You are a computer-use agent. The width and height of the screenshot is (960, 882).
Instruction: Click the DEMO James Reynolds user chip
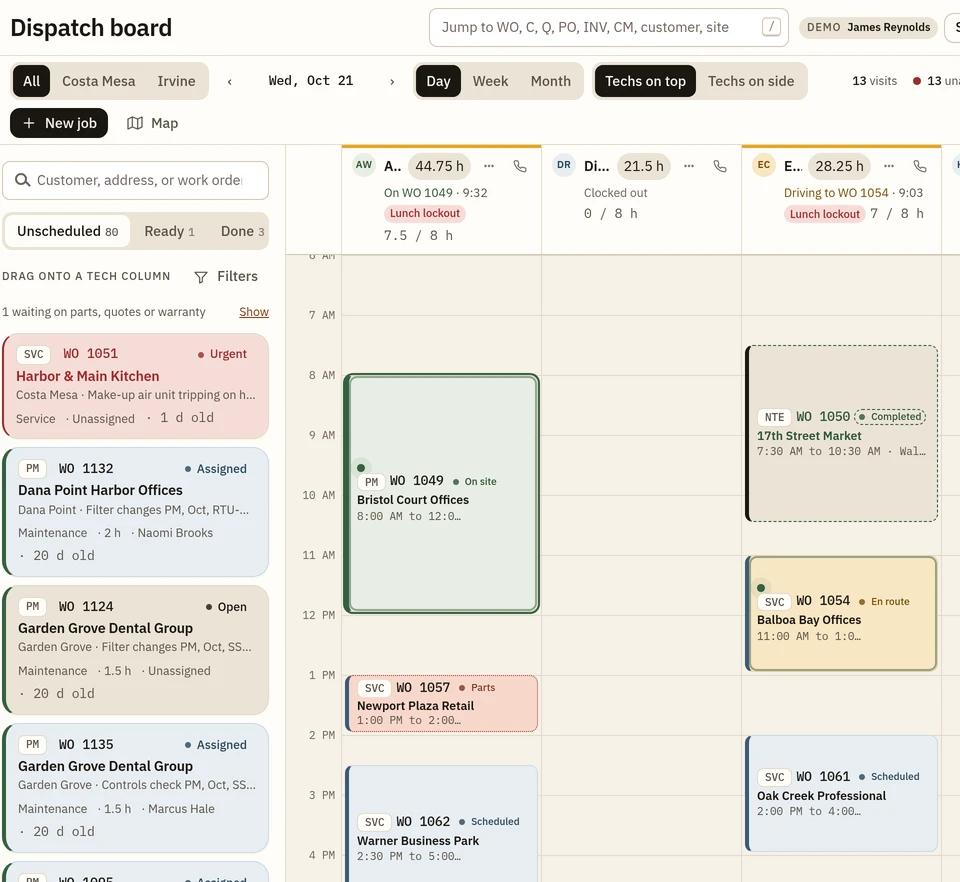tap(868, 28)
